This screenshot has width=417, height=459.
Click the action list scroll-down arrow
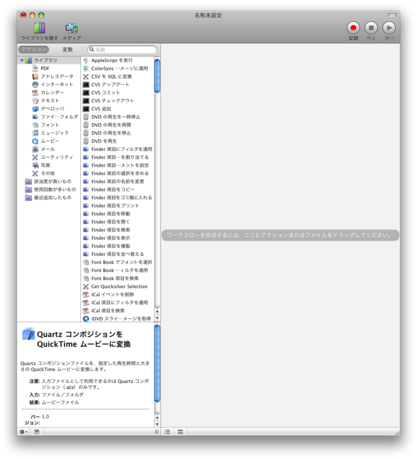click(157, 318)
